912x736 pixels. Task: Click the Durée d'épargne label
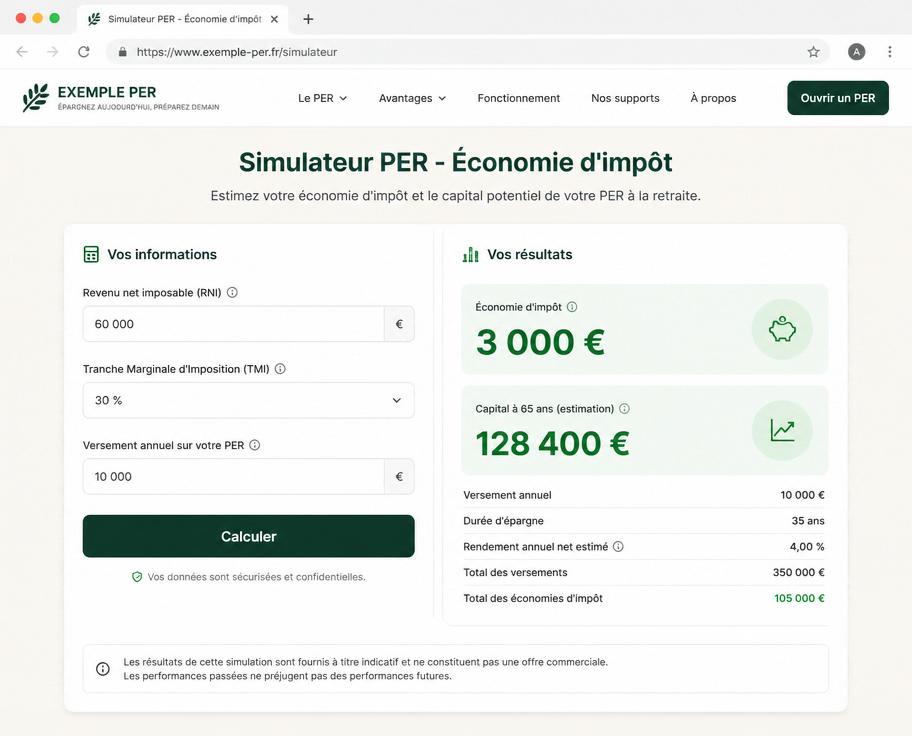point(503,521)
